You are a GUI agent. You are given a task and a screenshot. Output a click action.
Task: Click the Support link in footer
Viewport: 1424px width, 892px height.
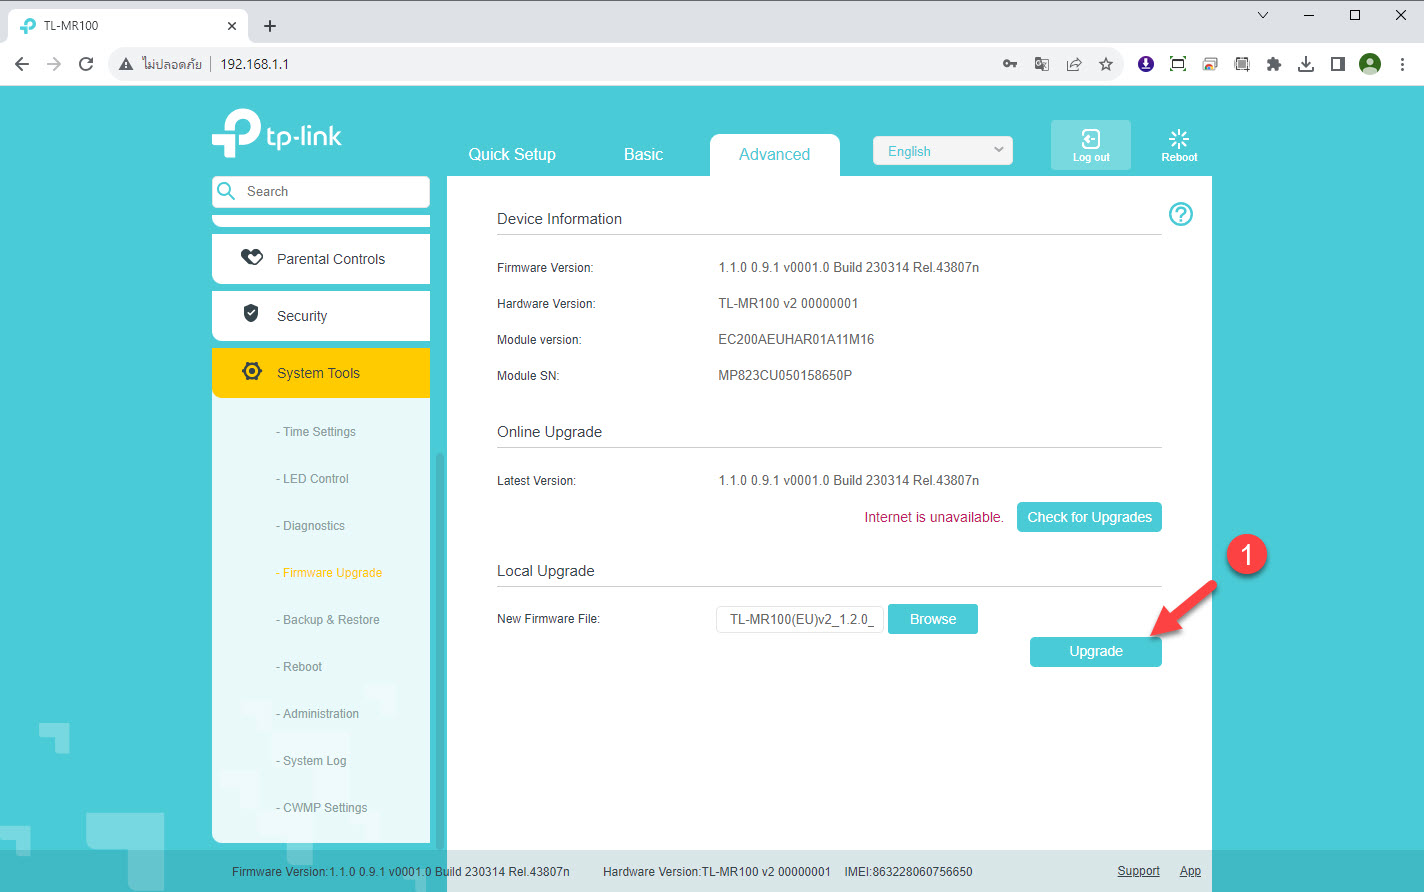tap(1138, 871)
